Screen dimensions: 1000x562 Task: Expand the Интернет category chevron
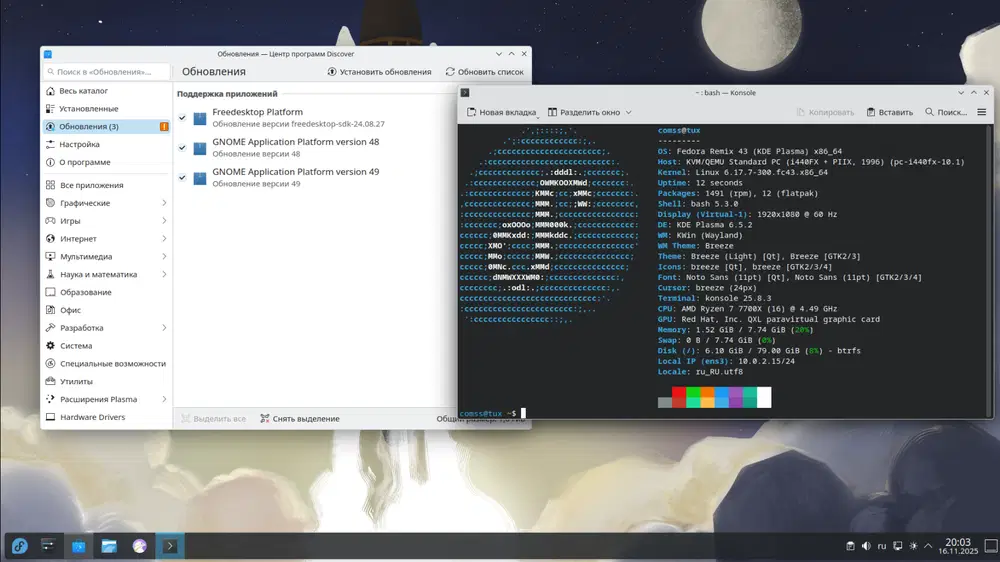pyautogui.click(x=164, y=239)
